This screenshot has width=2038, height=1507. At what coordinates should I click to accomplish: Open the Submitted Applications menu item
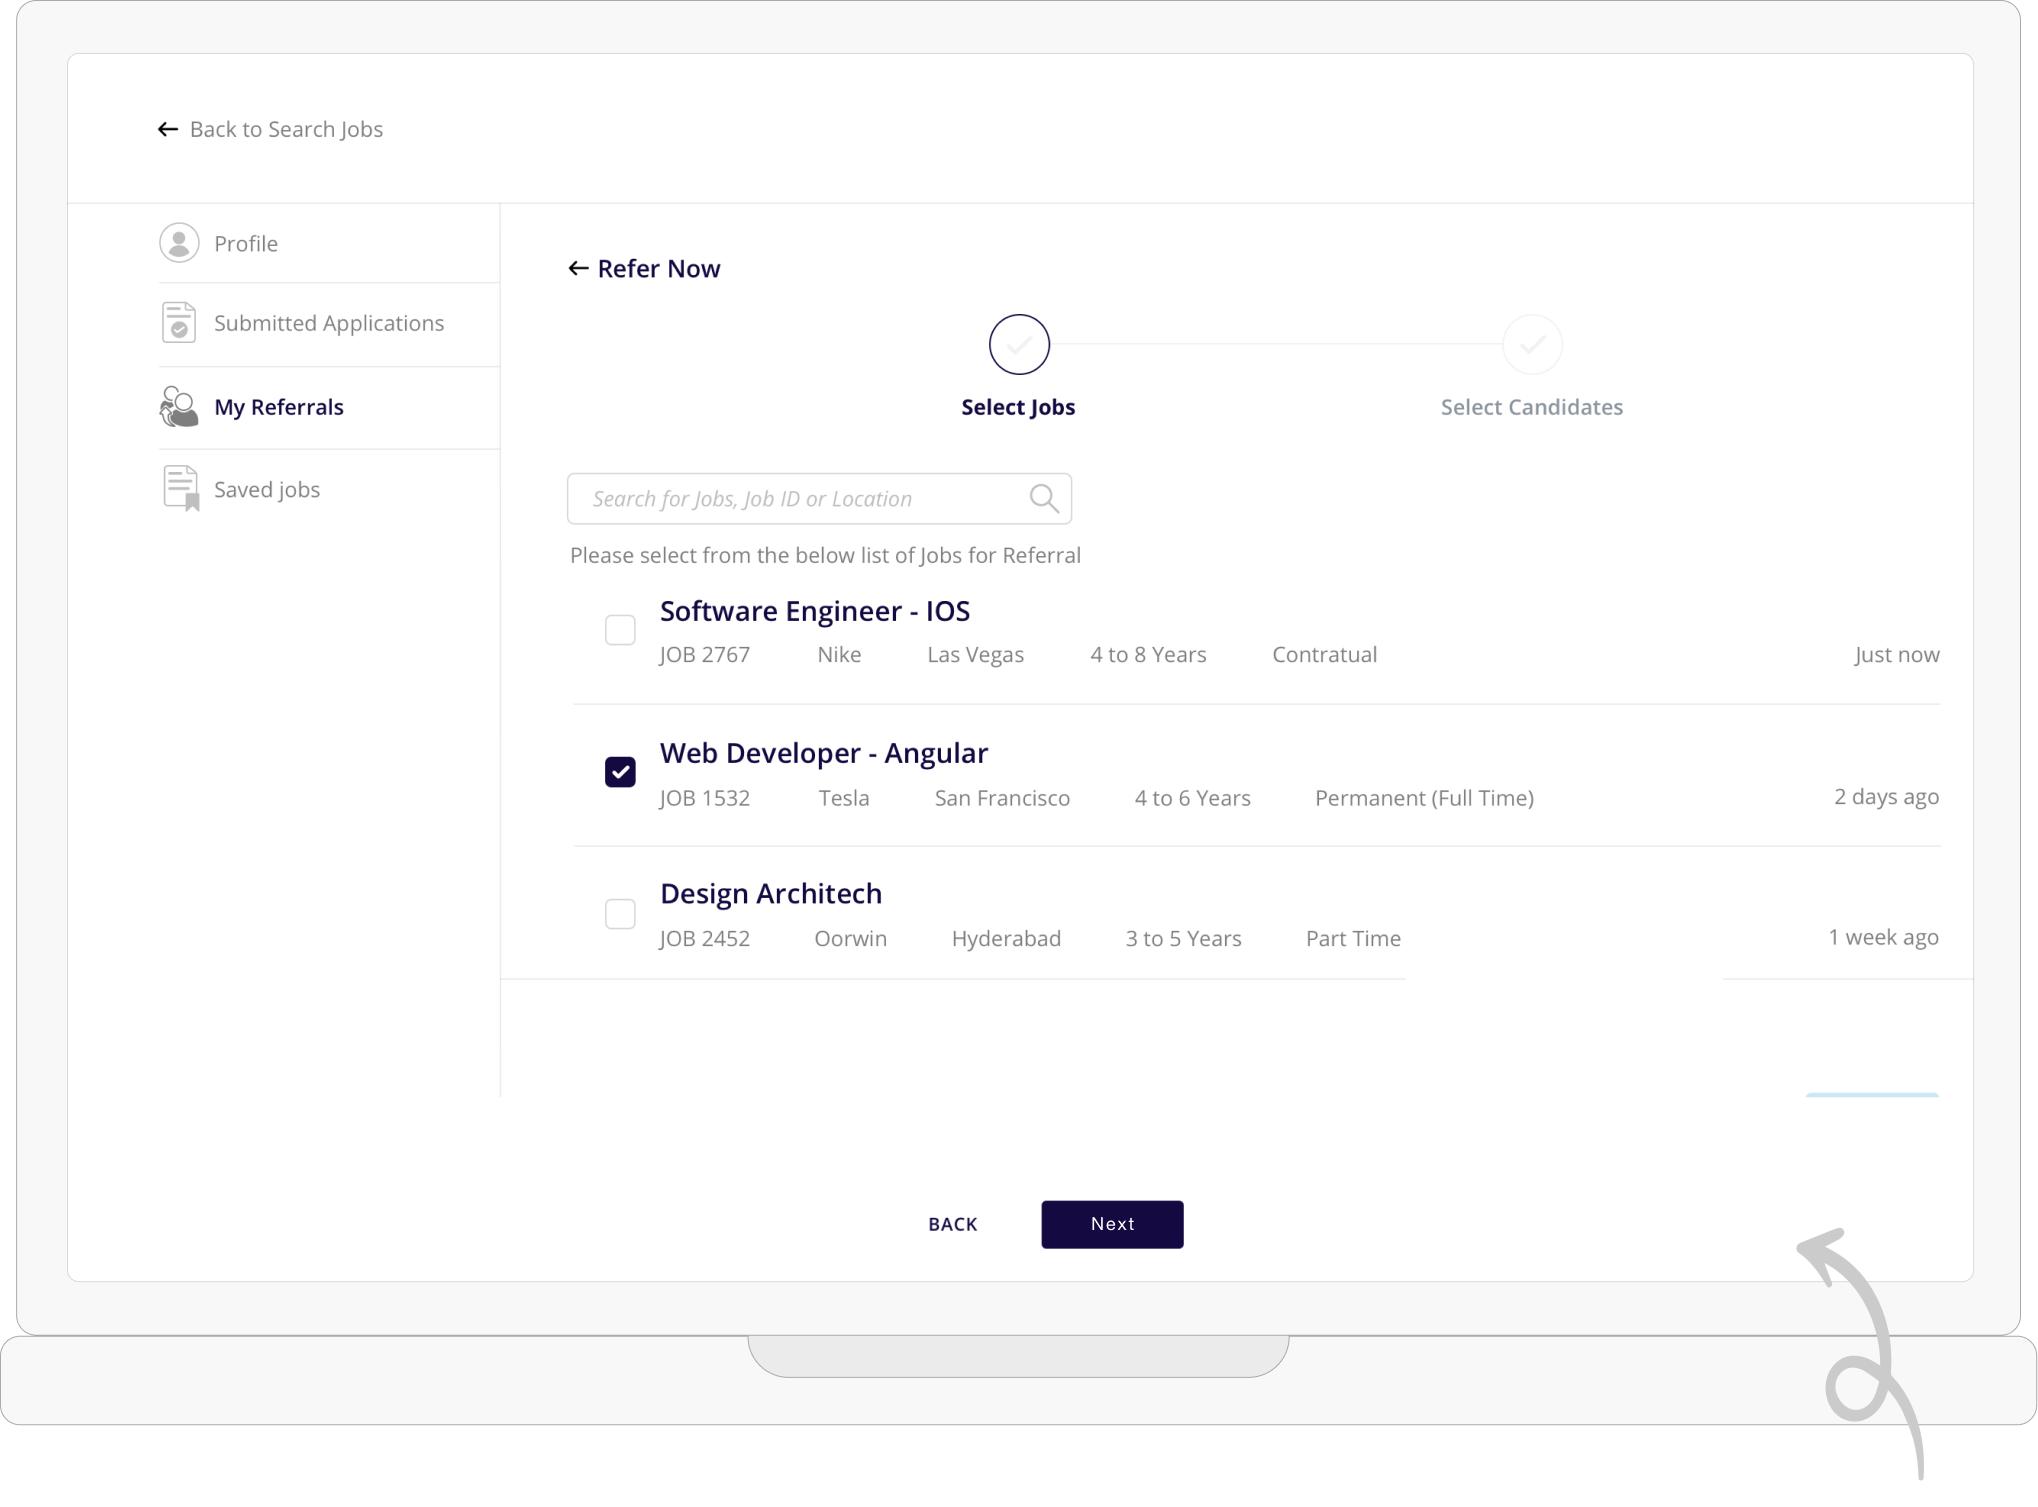pyautogui.click(x=329, y=323)
